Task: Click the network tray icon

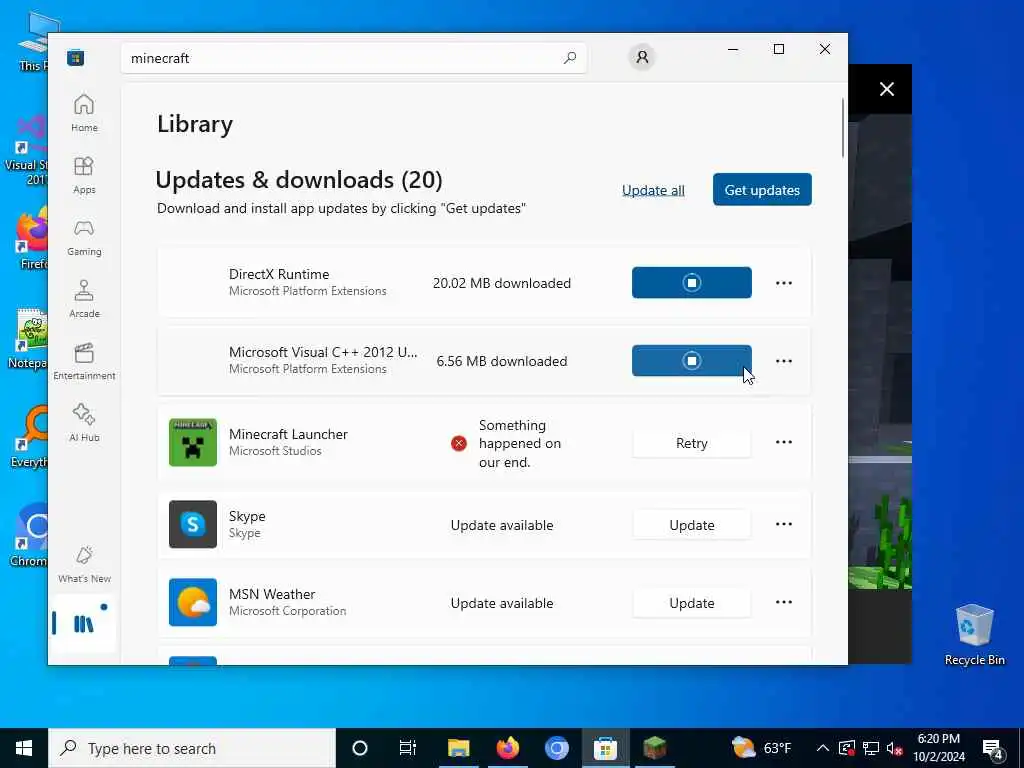Action: coord(871,748)
